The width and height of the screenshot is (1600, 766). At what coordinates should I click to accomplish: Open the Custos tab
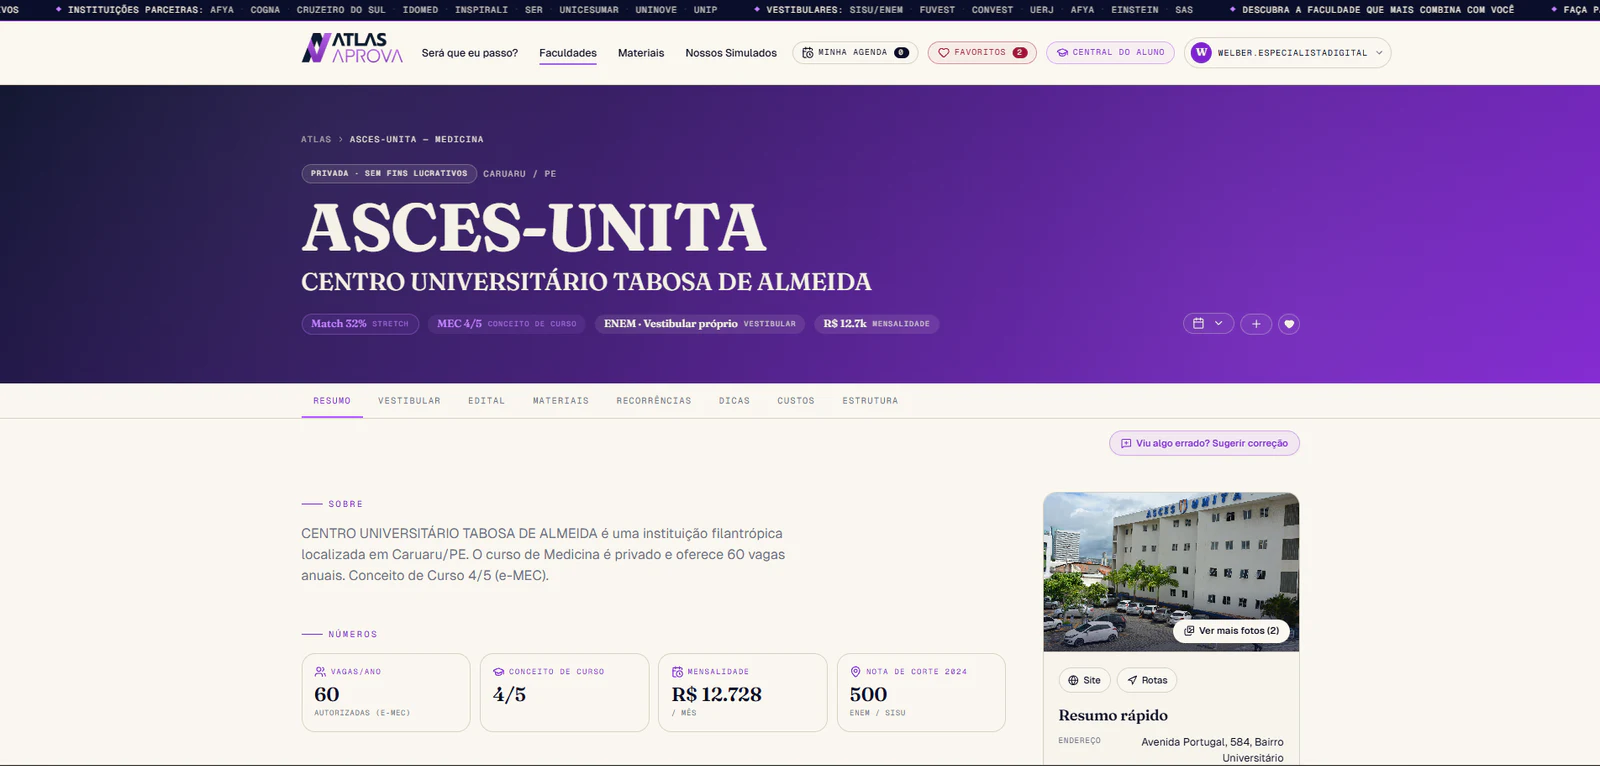click(x=796, y=401)
